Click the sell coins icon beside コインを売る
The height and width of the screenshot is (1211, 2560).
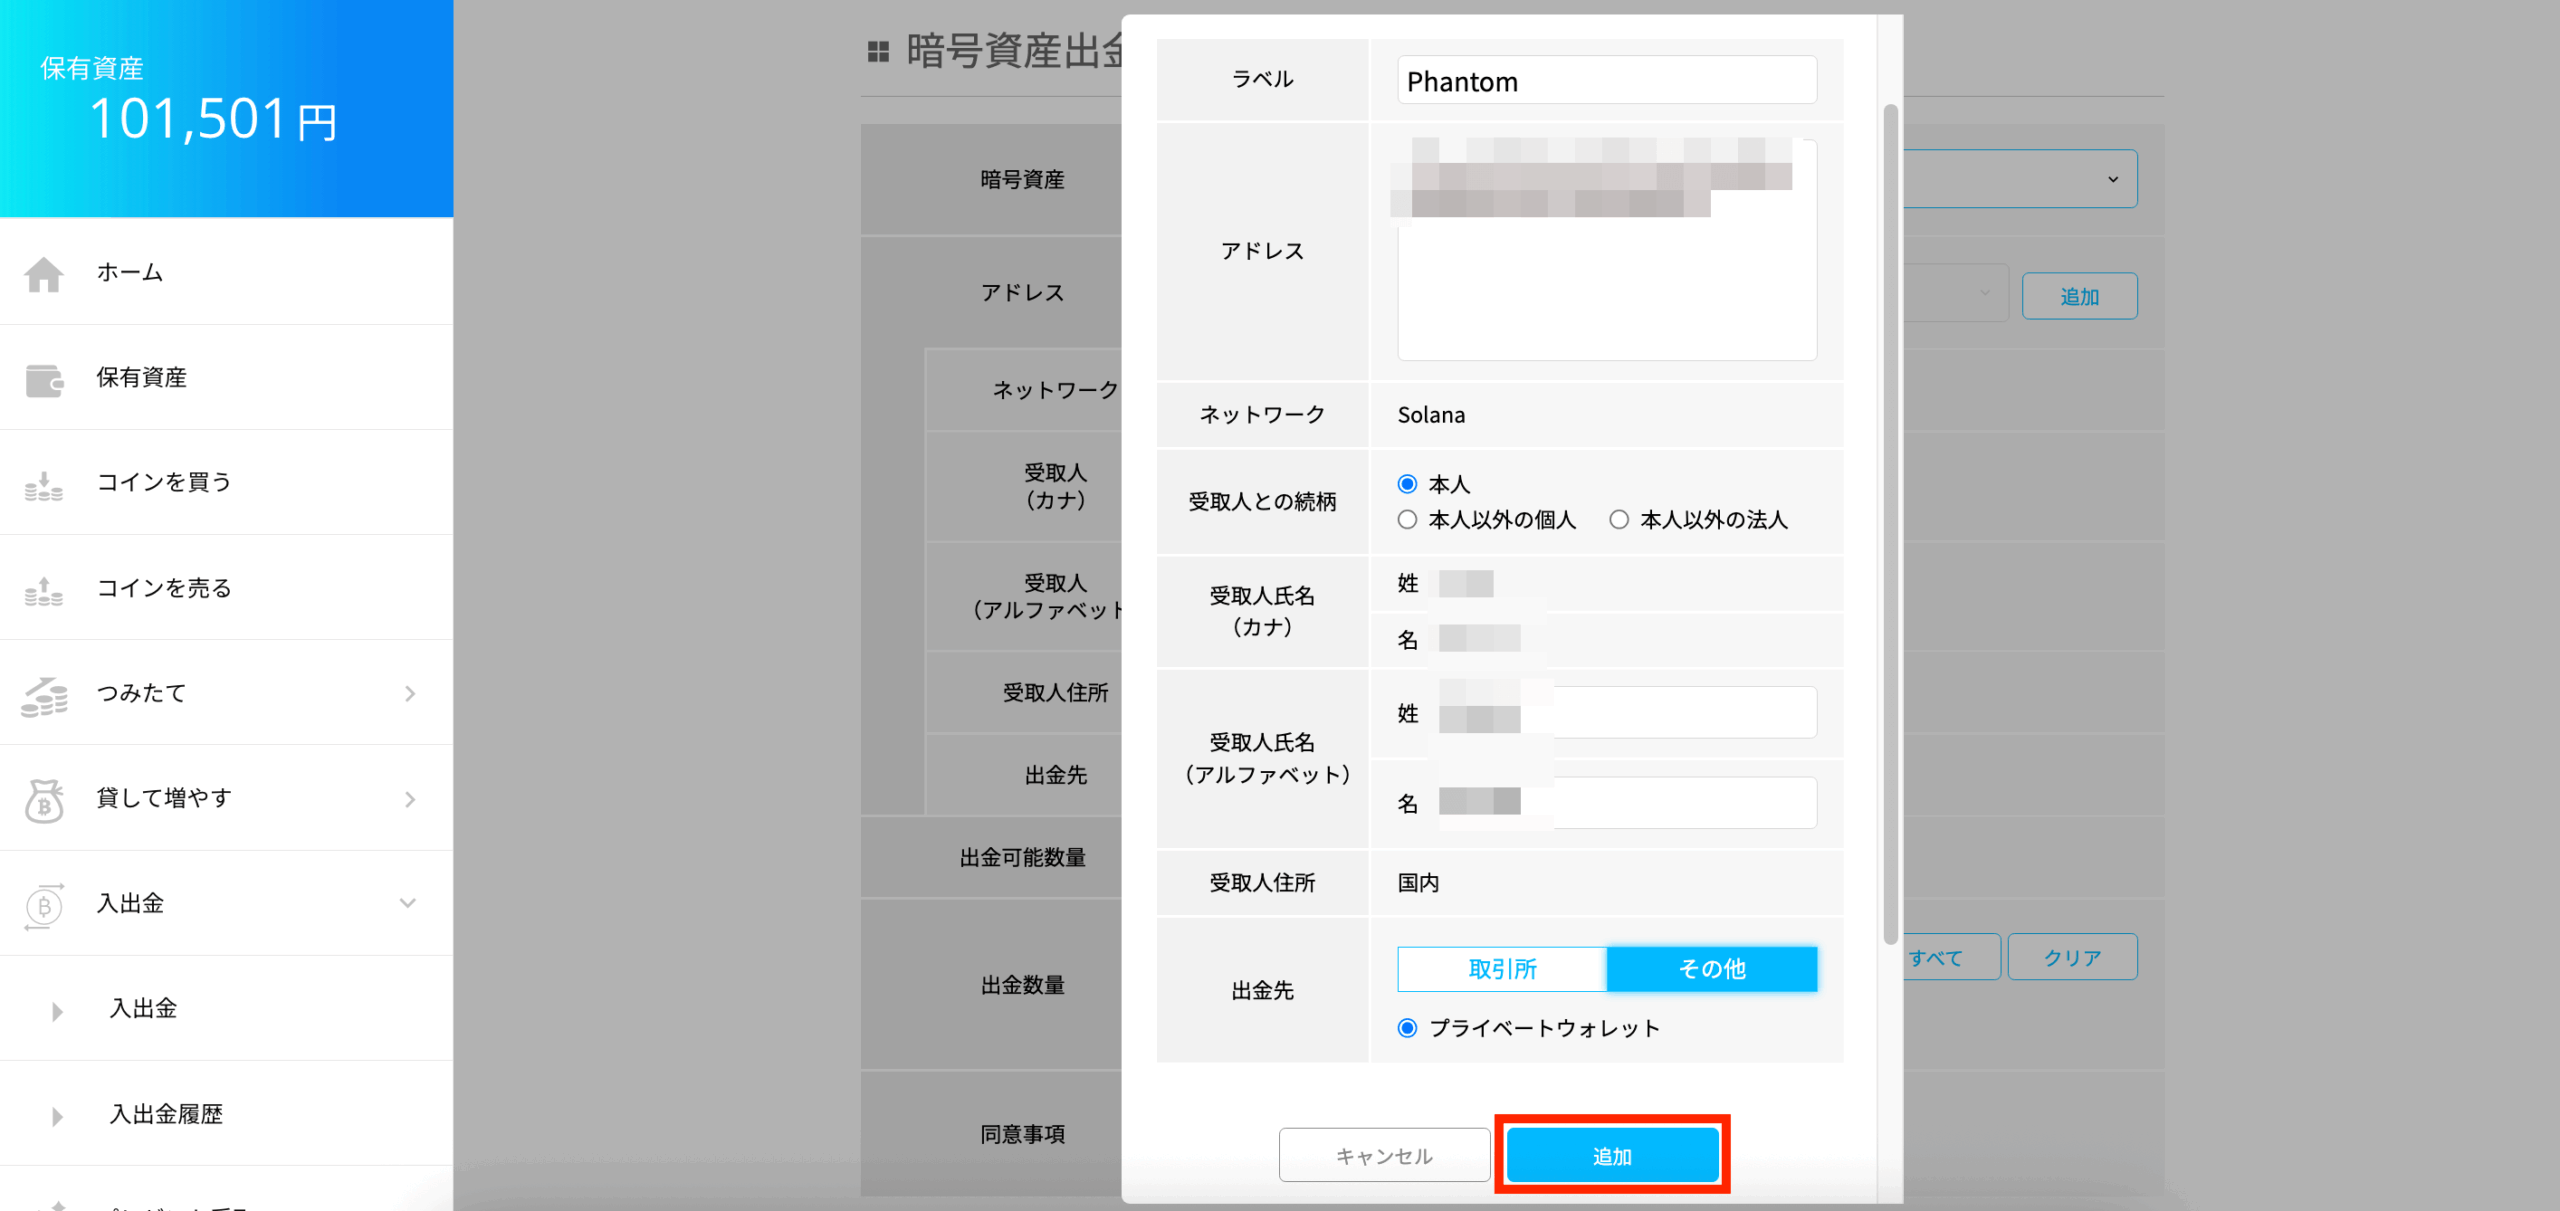[x=44, y=590]
